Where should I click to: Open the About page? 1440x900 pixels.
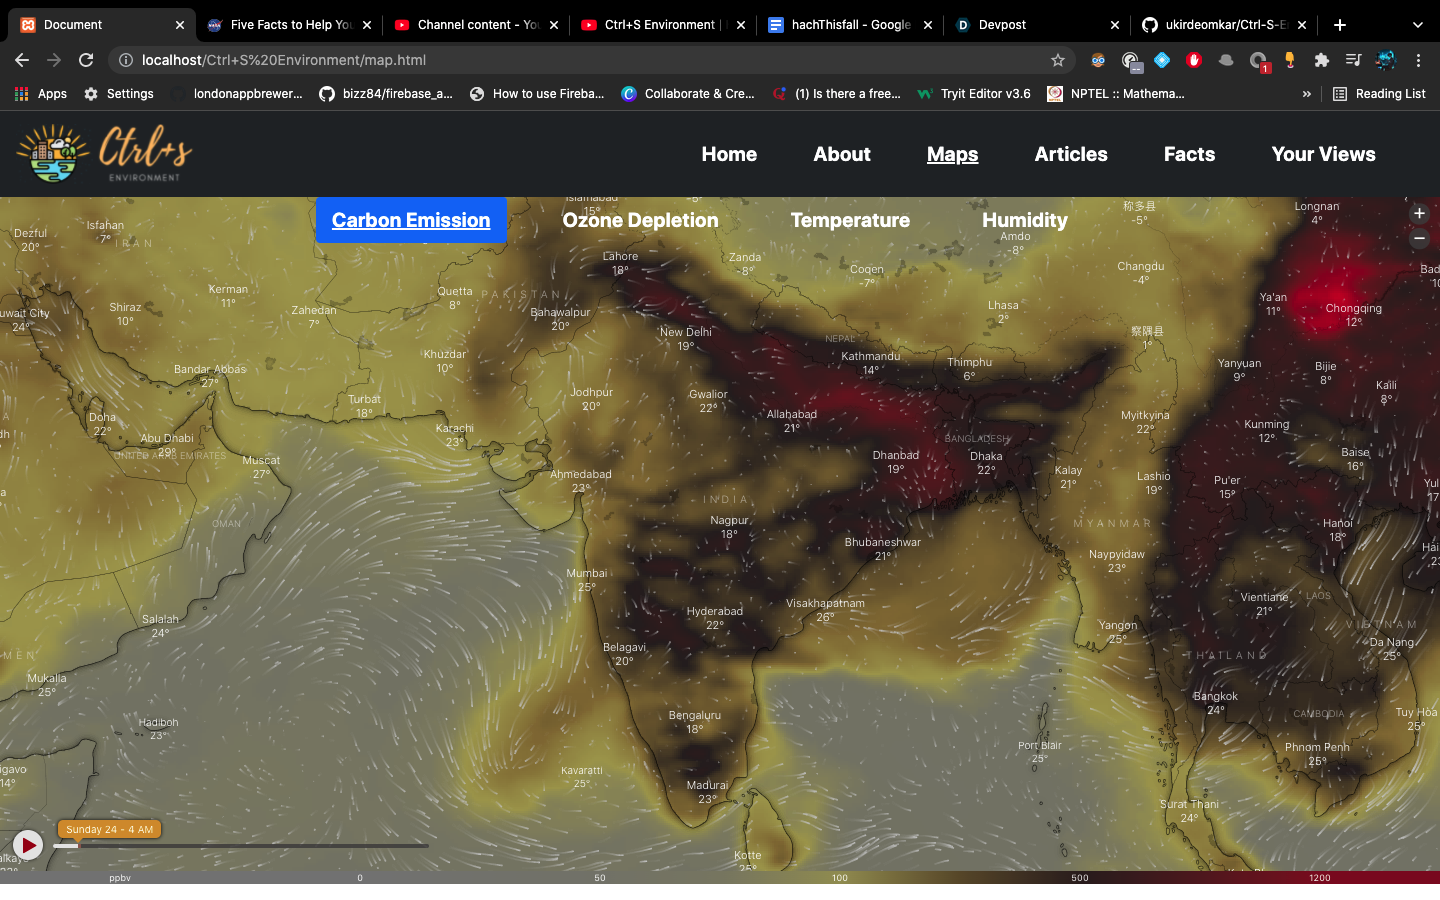tap(842, 154)
